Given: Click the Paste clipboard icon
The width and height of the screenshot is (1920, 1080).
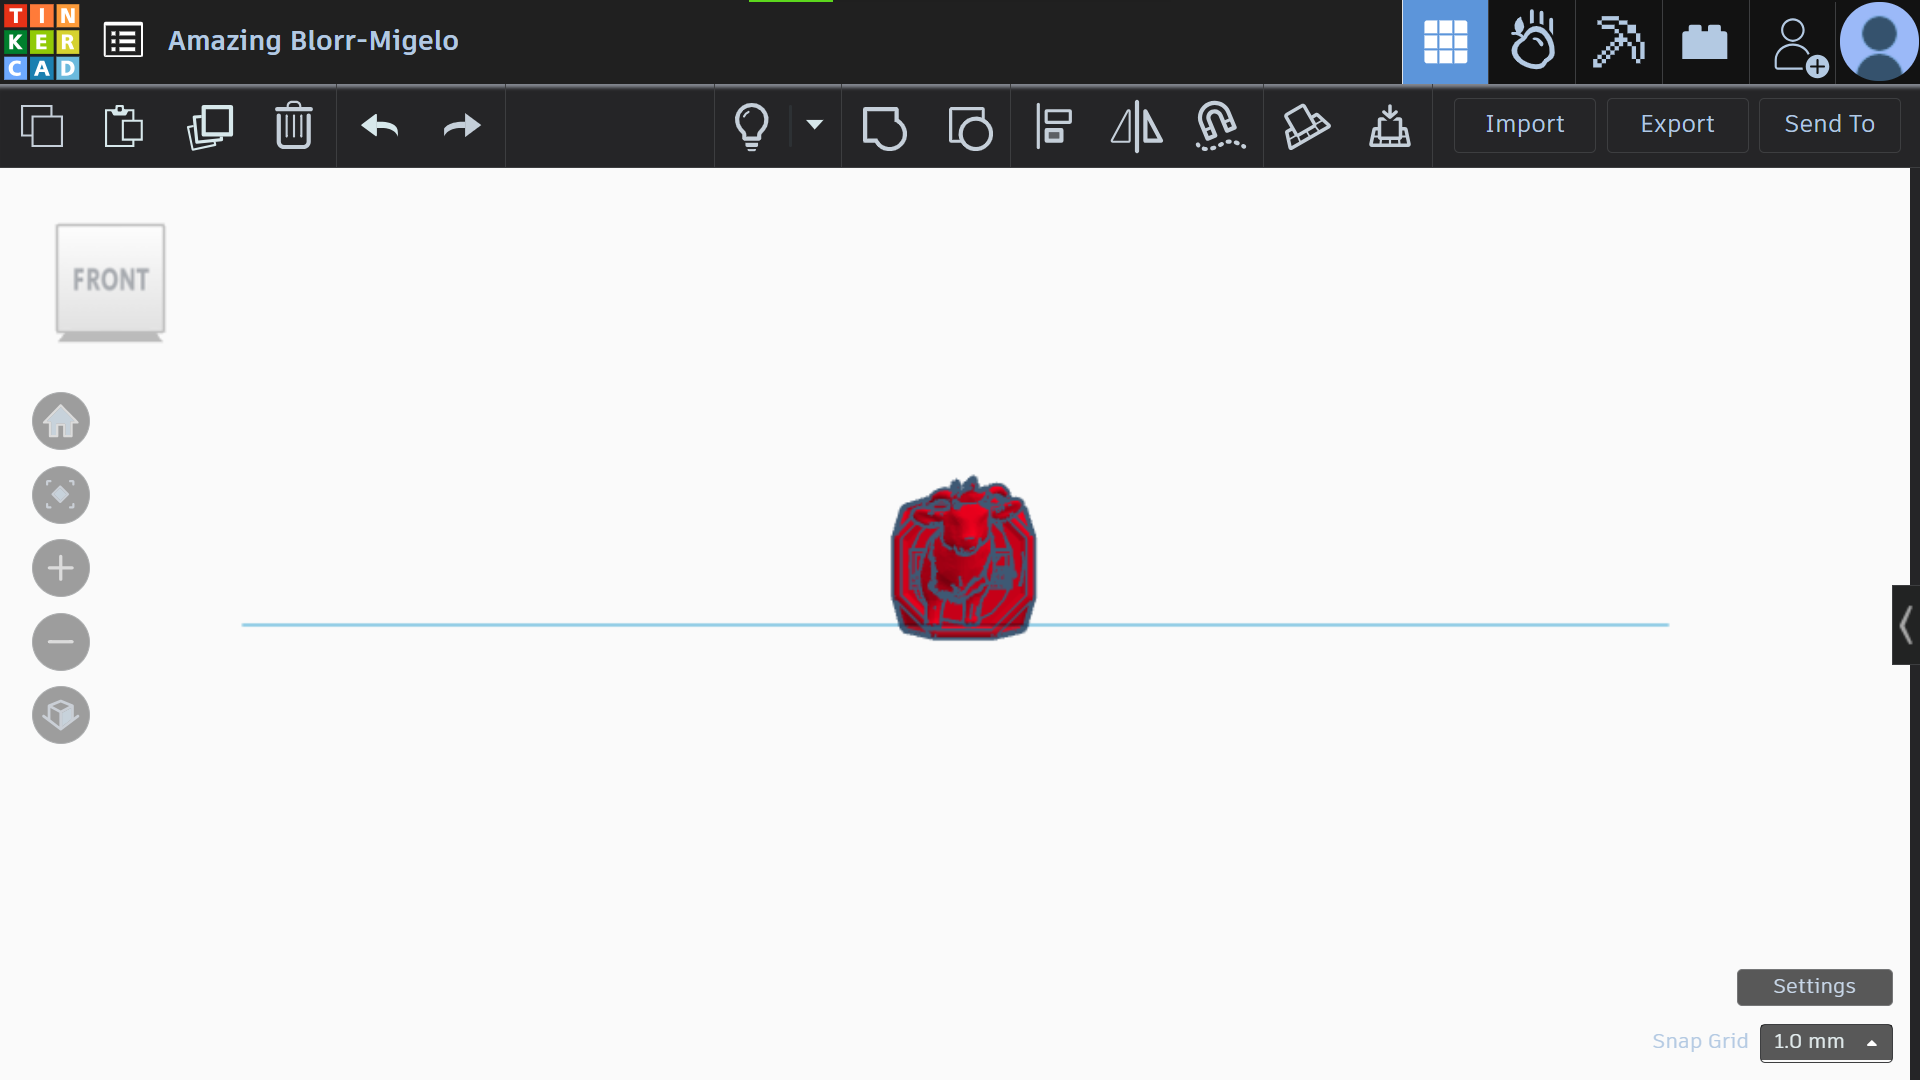Looking at the screenshot, I should tap(124, 126).
